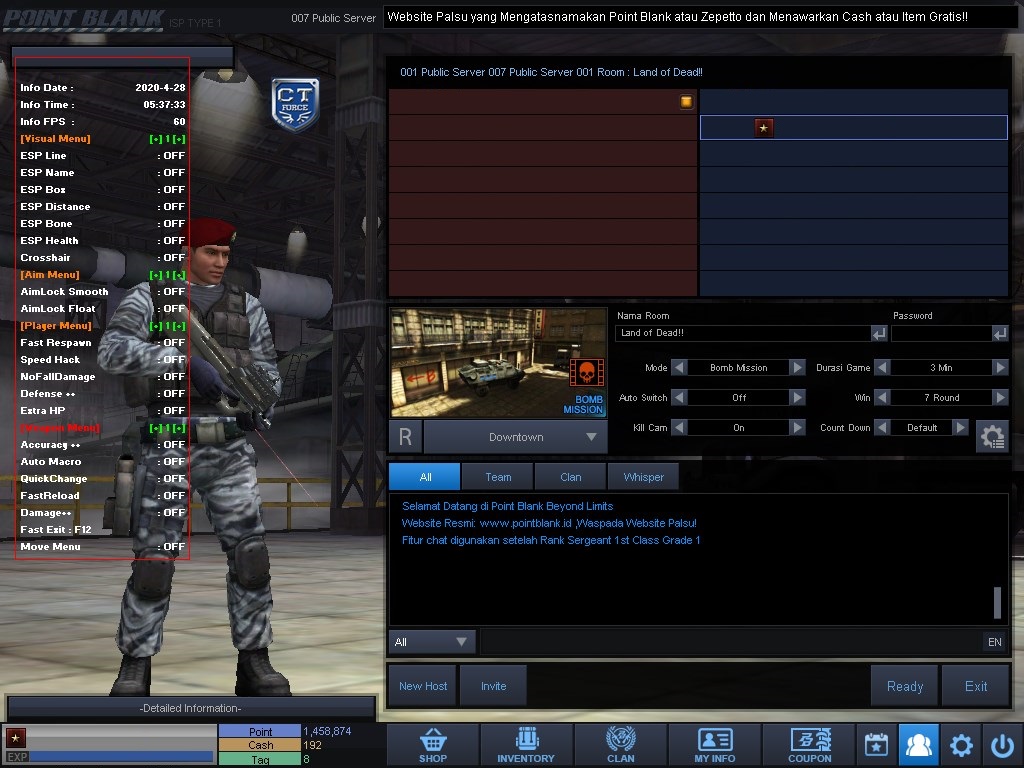Click the CT Force team badge
1024x768 pixels.
click(x=295, y=104)
